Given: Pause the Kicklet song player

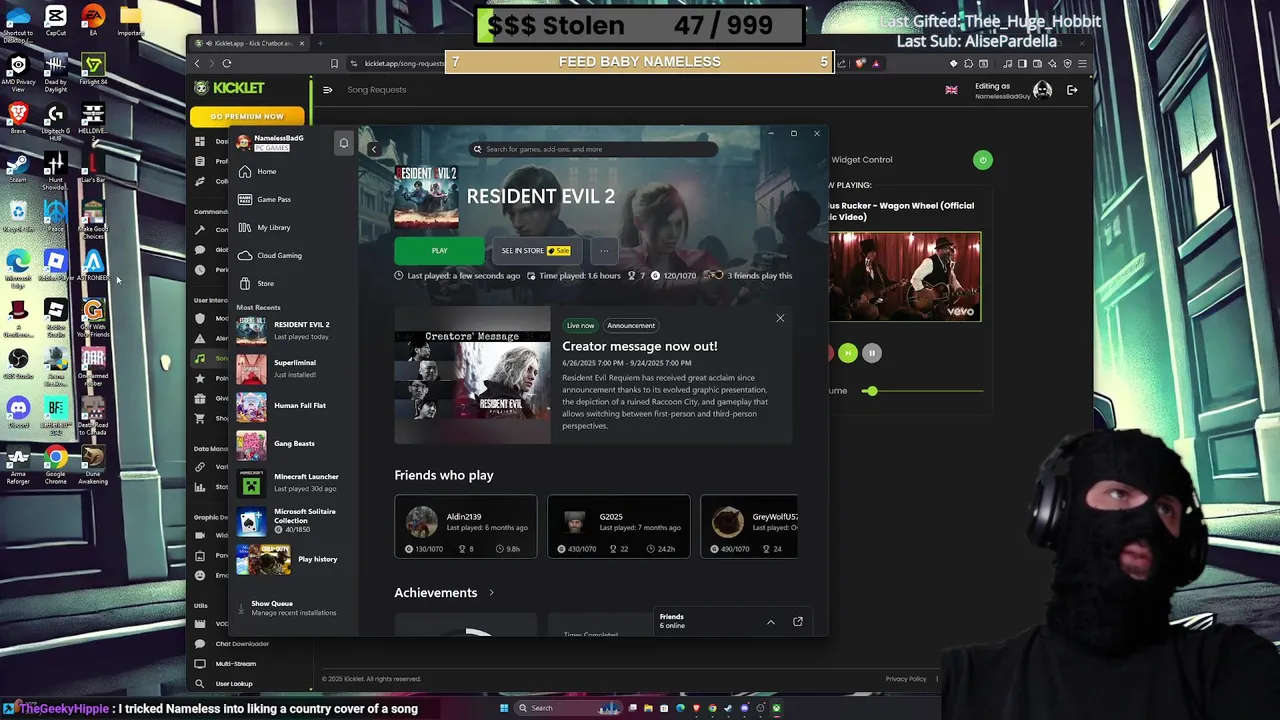Looking at the screenshot, I should coord(872,353).
